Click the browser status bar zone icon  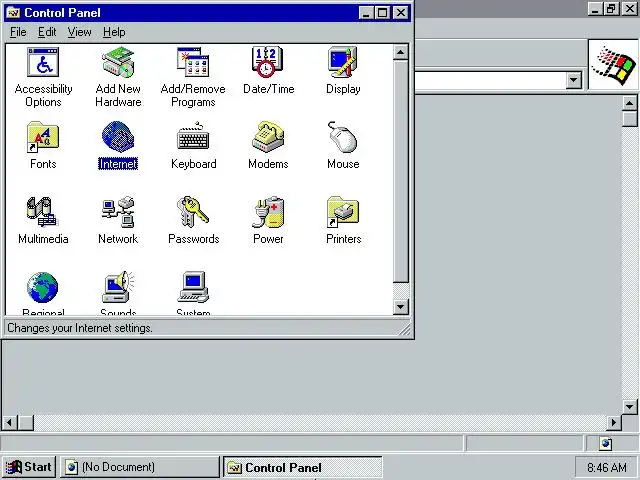(x=605, y=444)
